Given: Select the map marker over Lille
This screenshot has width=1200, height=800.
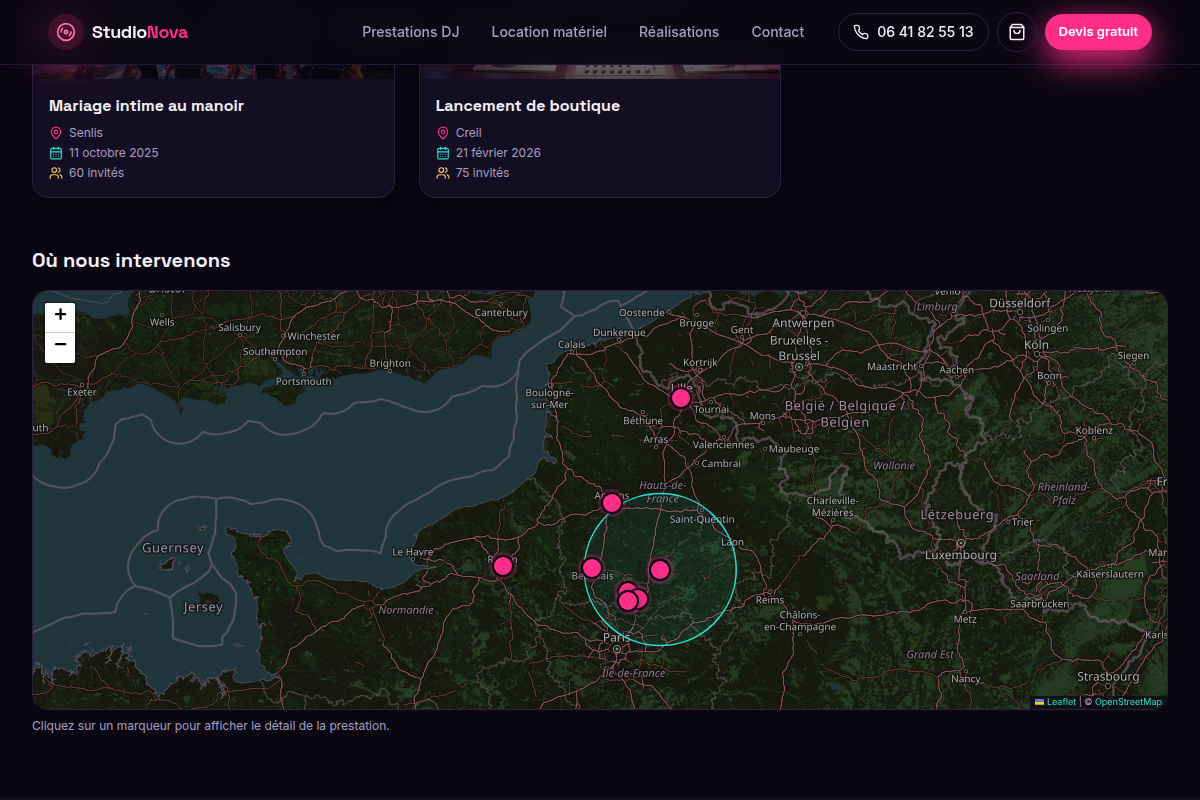Looking at the screenshot, I should 681,398.
